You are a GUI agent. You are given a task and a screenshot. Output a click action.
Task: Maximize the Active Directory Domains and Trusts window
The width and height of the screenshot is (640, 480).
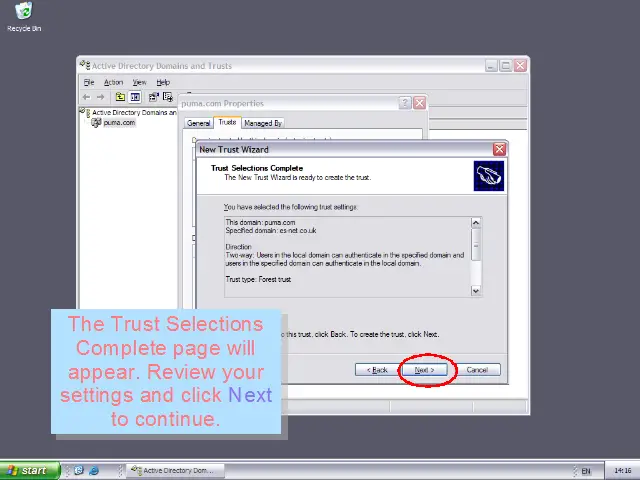tap(506, 65)
